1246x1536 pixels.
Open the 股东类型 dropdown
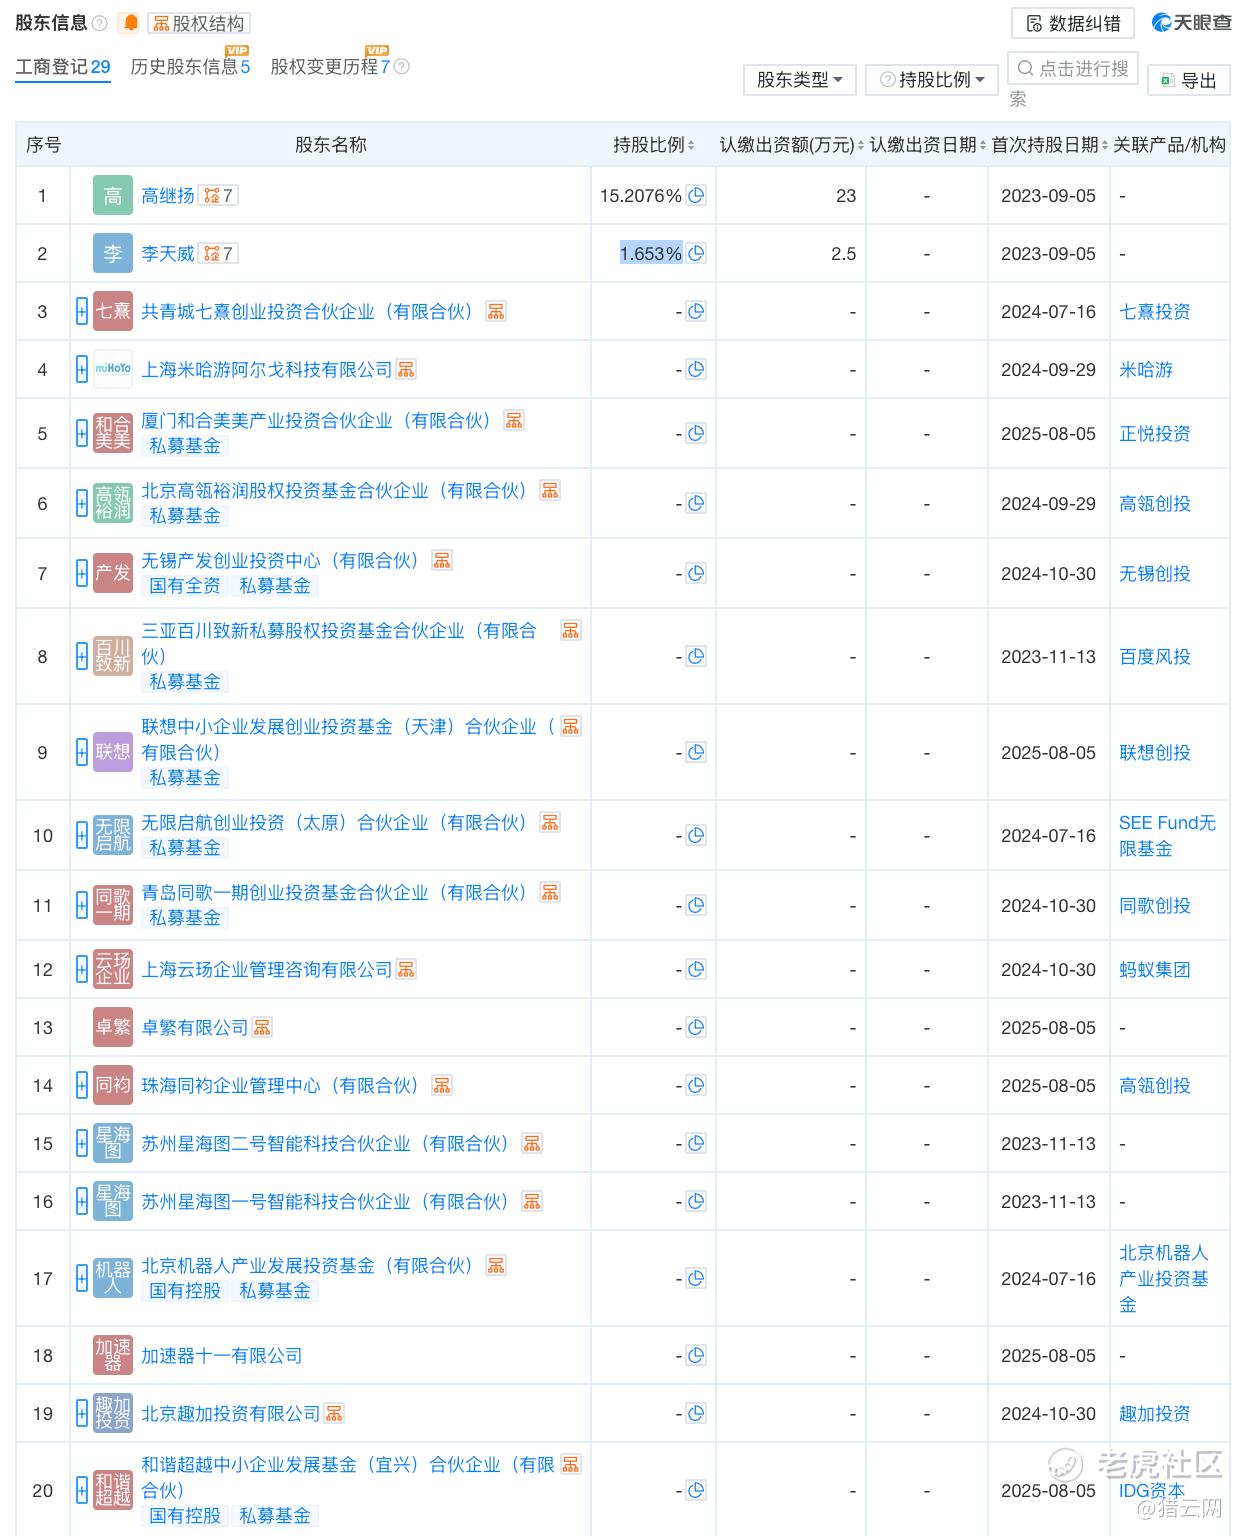tap(799, 80)
